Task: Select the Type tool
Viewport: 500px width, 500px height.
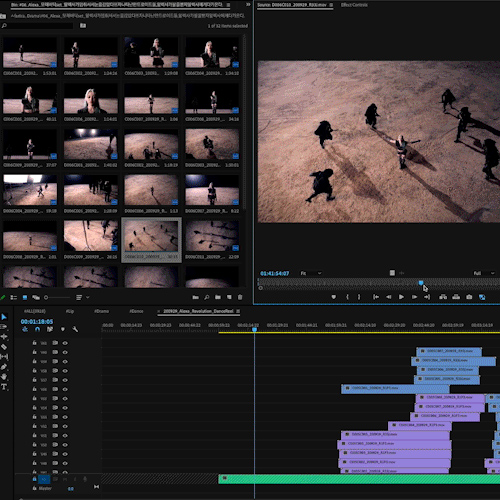Action: 4,387
